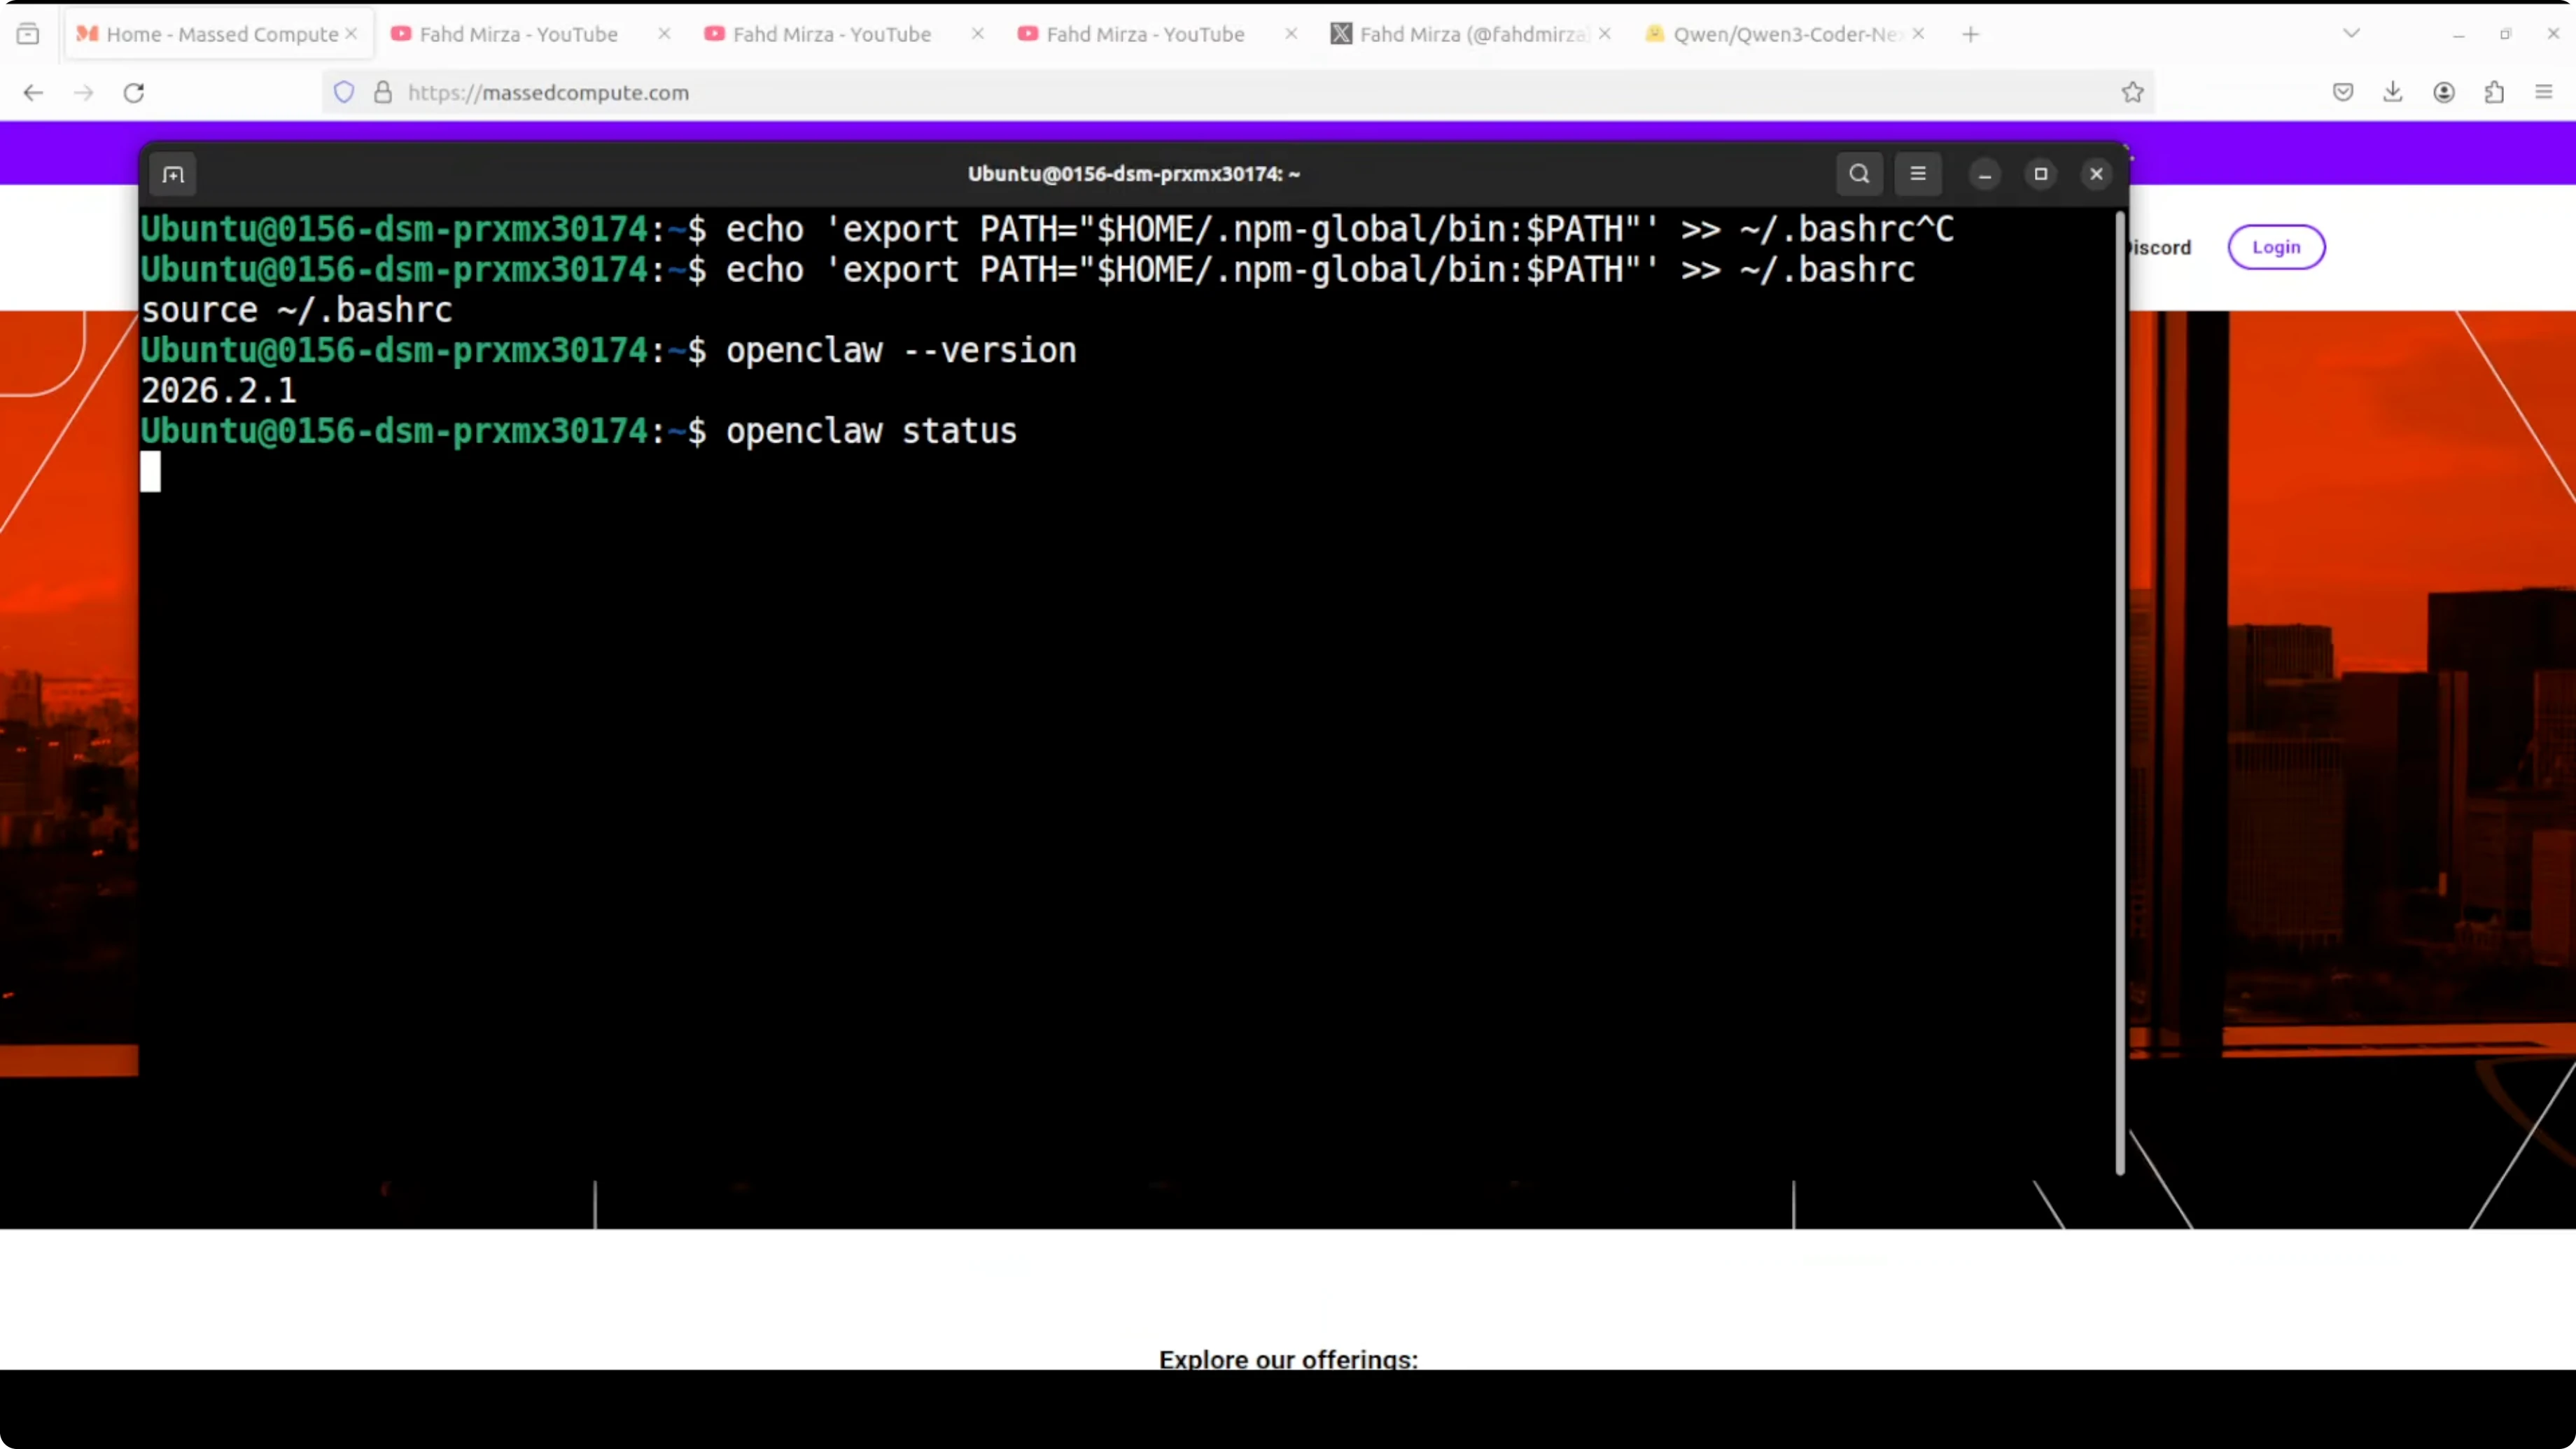Open Firefox downloads panel

click(x=2392, y=93)
